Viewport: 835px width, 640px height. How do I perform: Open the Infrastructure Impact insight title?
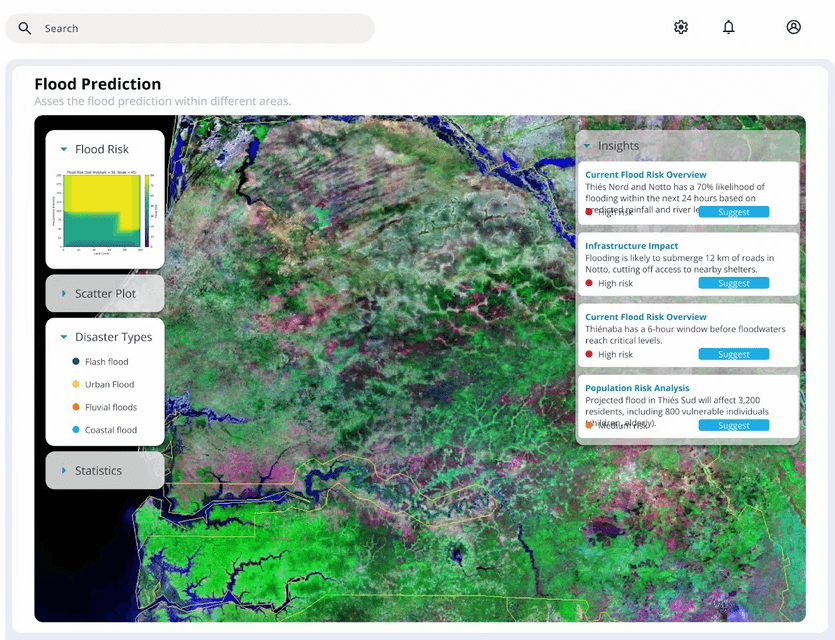pyautogui.click(x=632, y=246)
